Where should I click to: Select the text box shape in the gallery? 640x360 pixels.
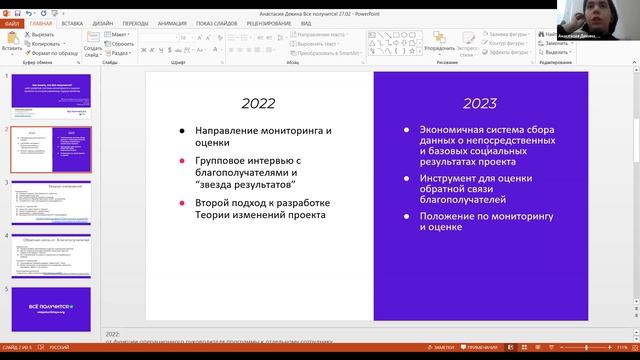[x=372, y=35]
